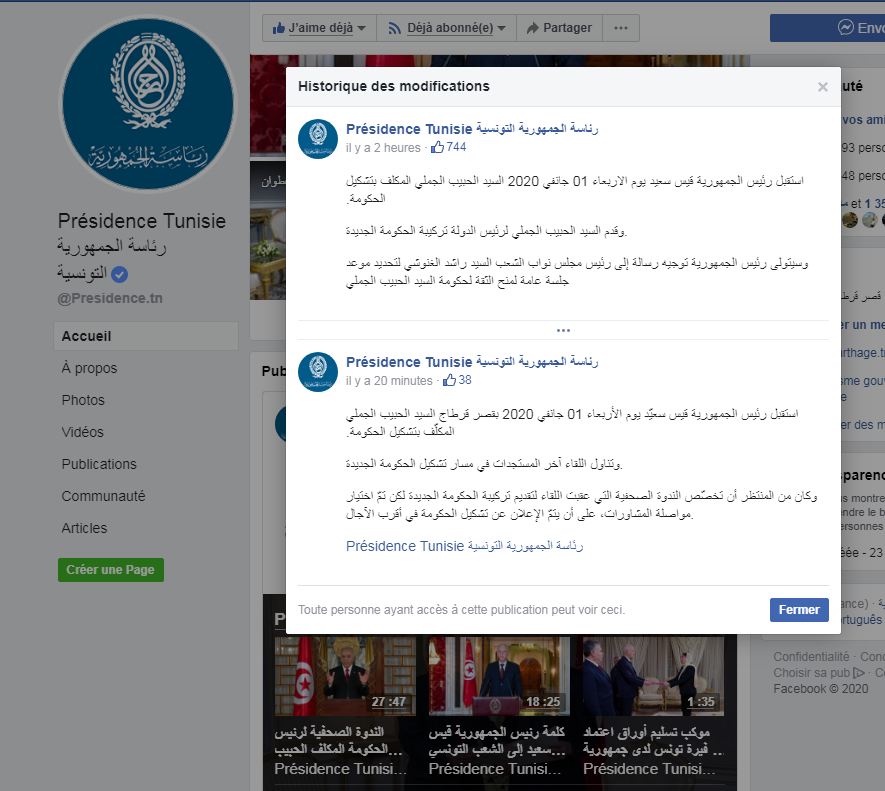Viewport: 885px width, 791px height.
Task: Click the thumbs-up icon showing 38 likes
Action: 449,380
